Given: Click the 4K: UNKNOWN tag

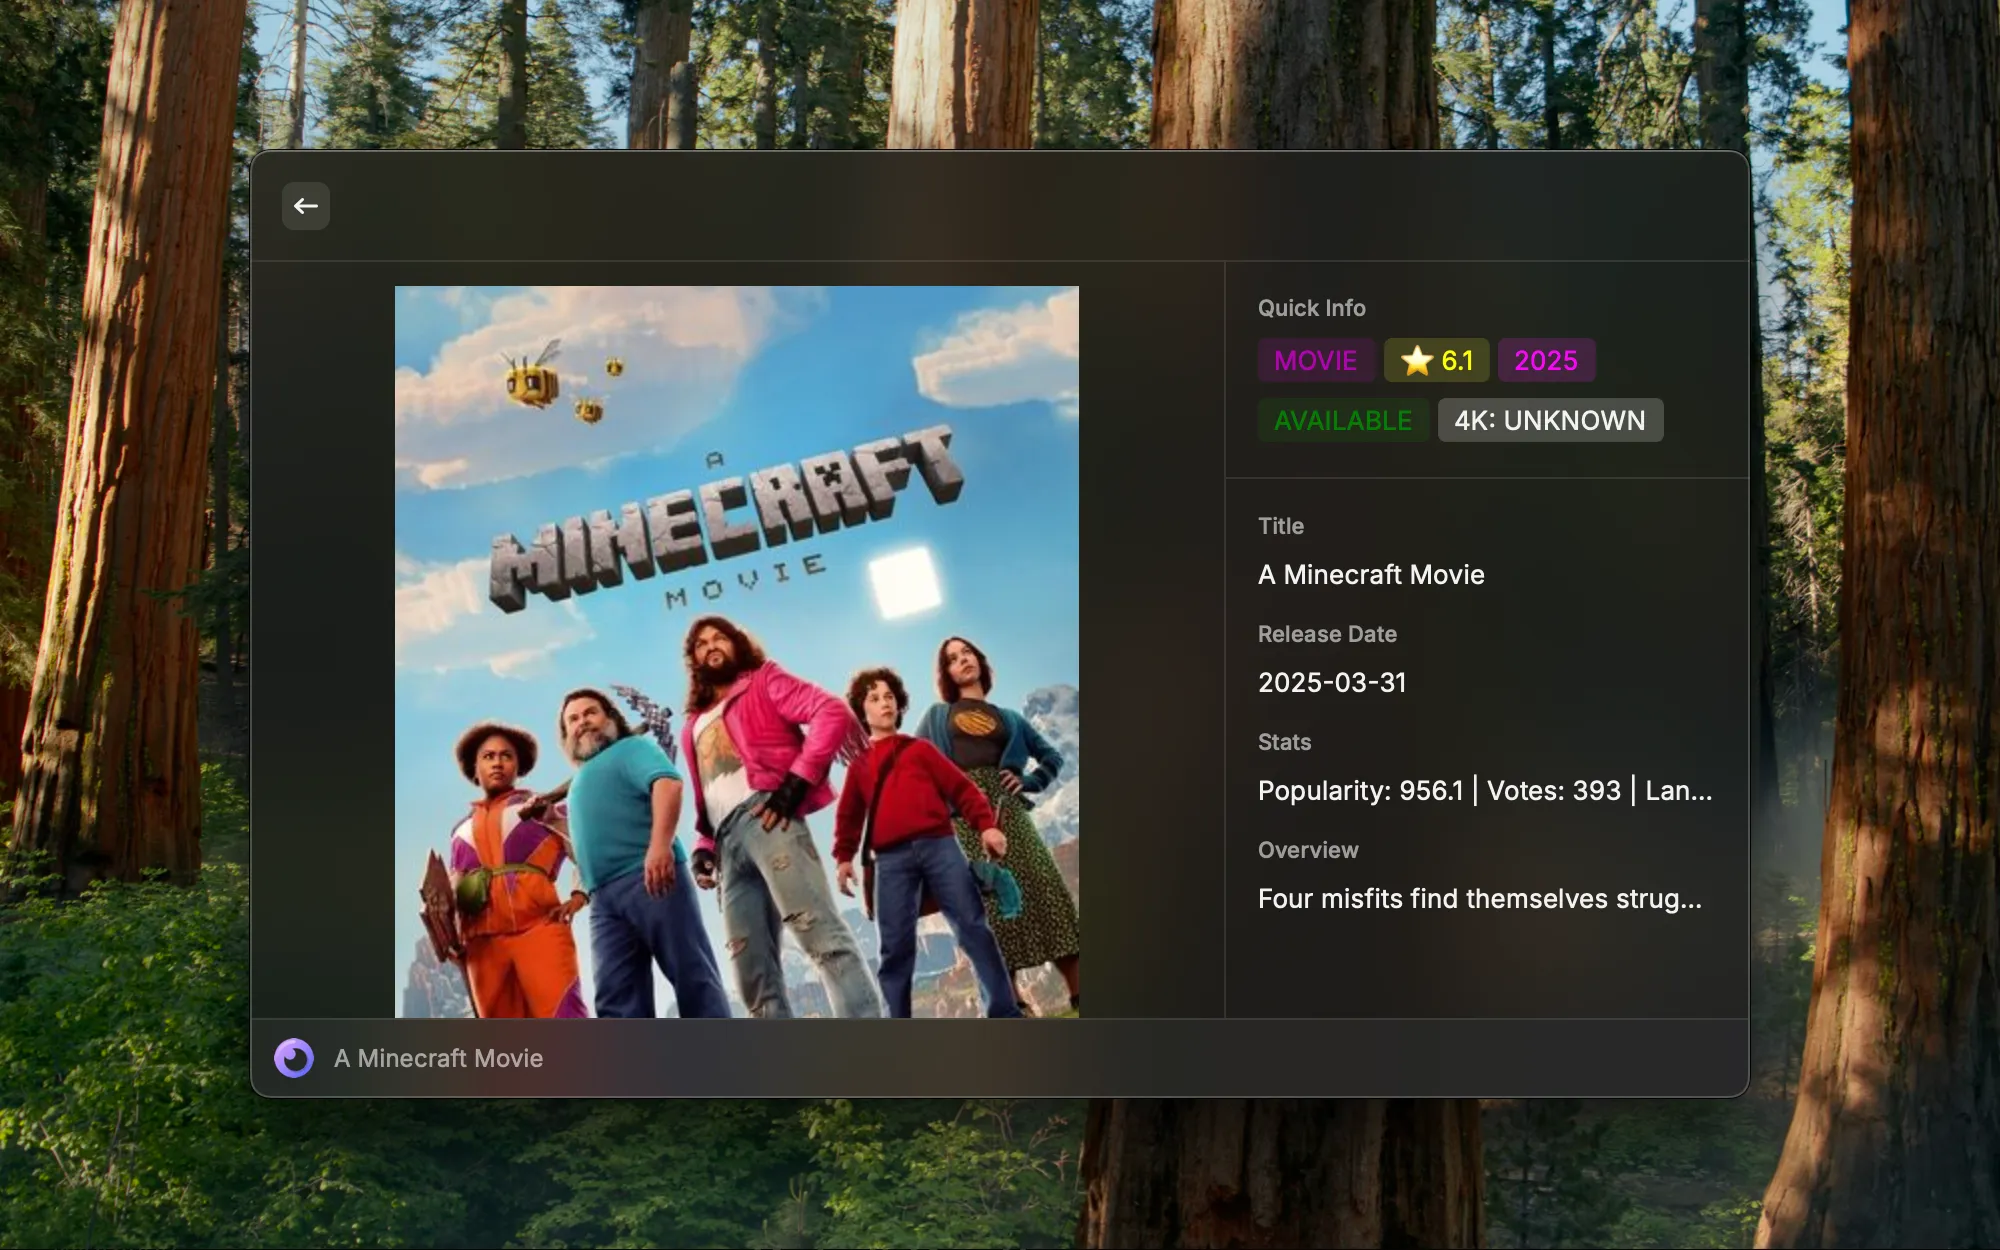Looking at the screenshot, I should point(1549,420).
